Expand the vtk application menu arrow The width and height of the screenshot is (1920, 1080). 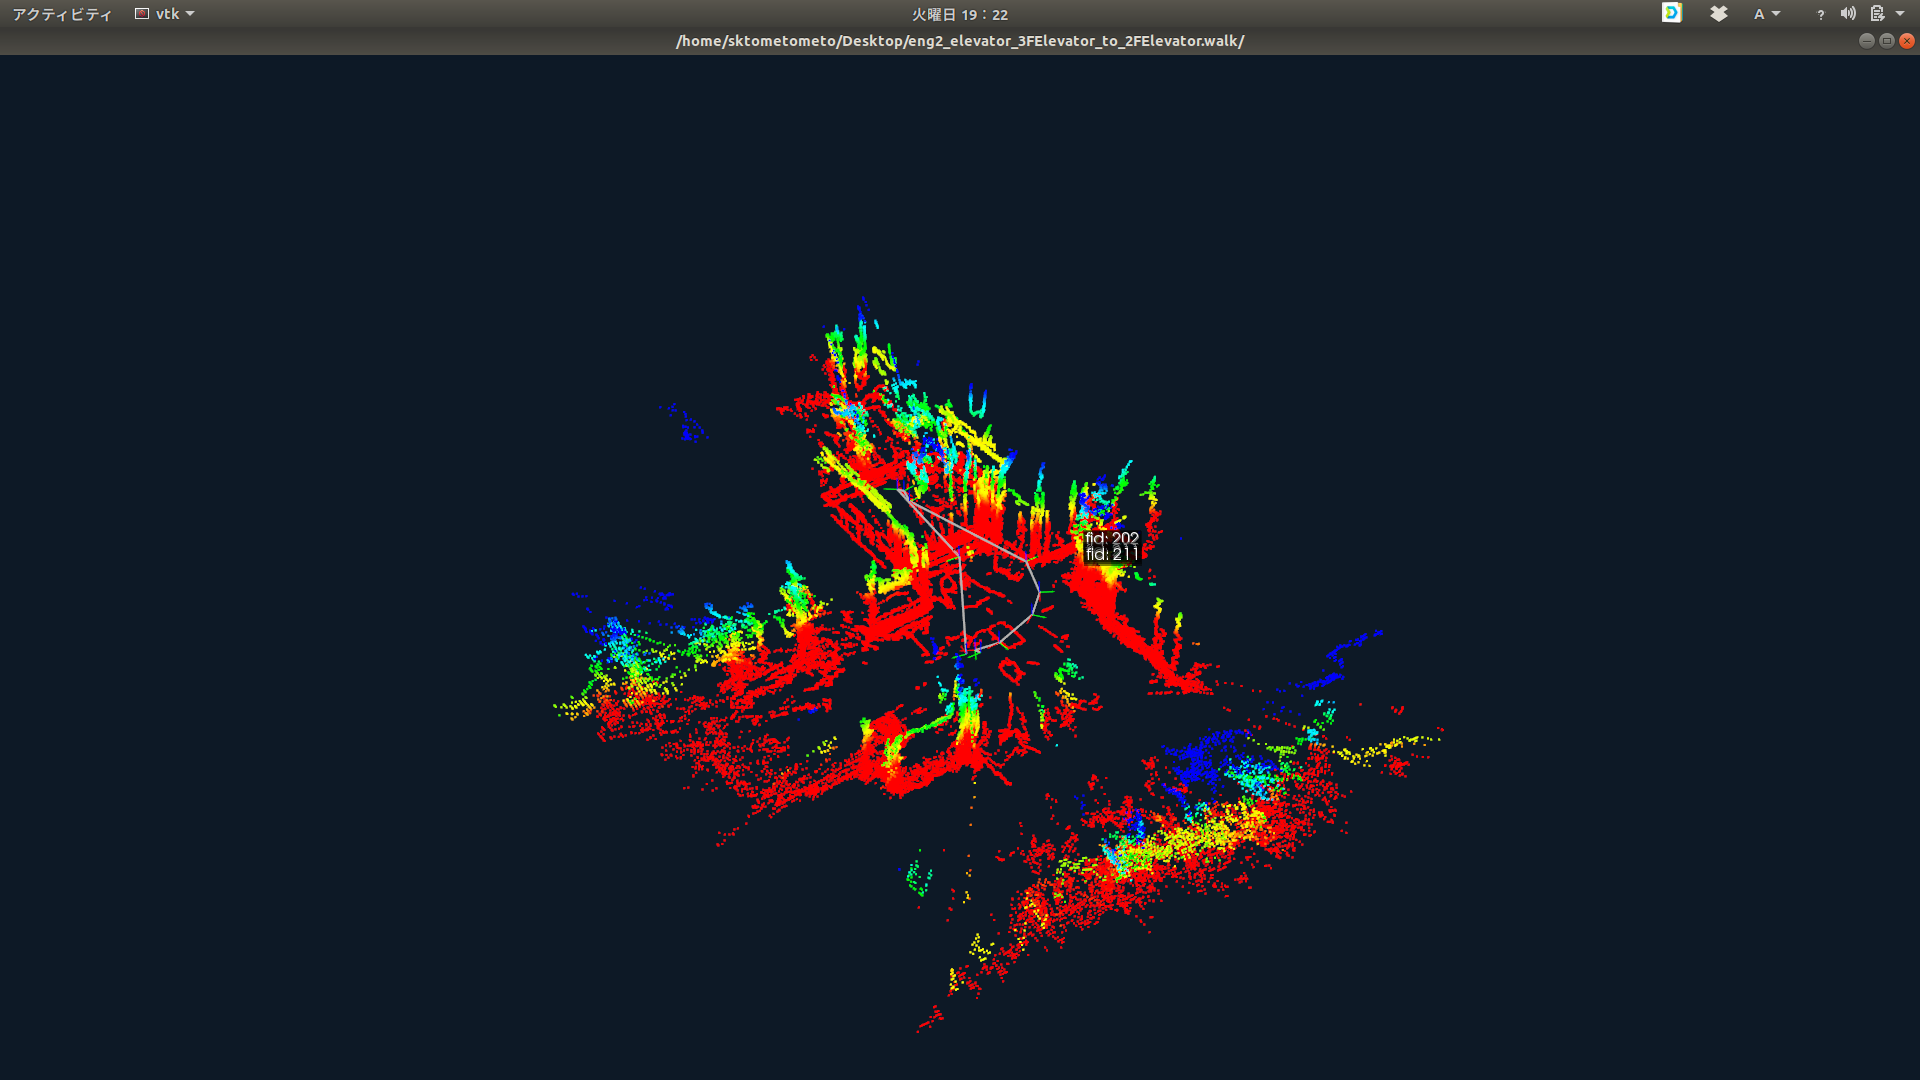(x=190, y=14)
